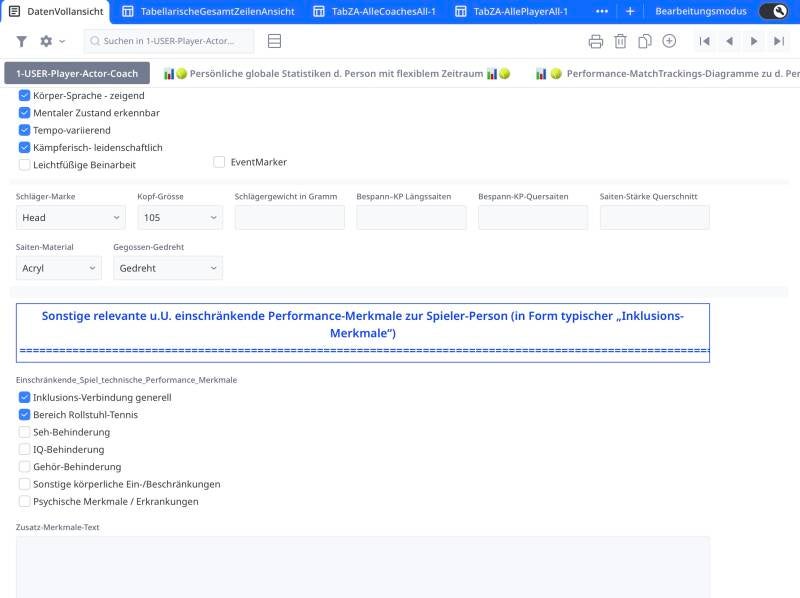Enable the Seh-Behinderung checkbox
Image resolution: width=800 pixels, height=598 pixels.
point(25,432)
